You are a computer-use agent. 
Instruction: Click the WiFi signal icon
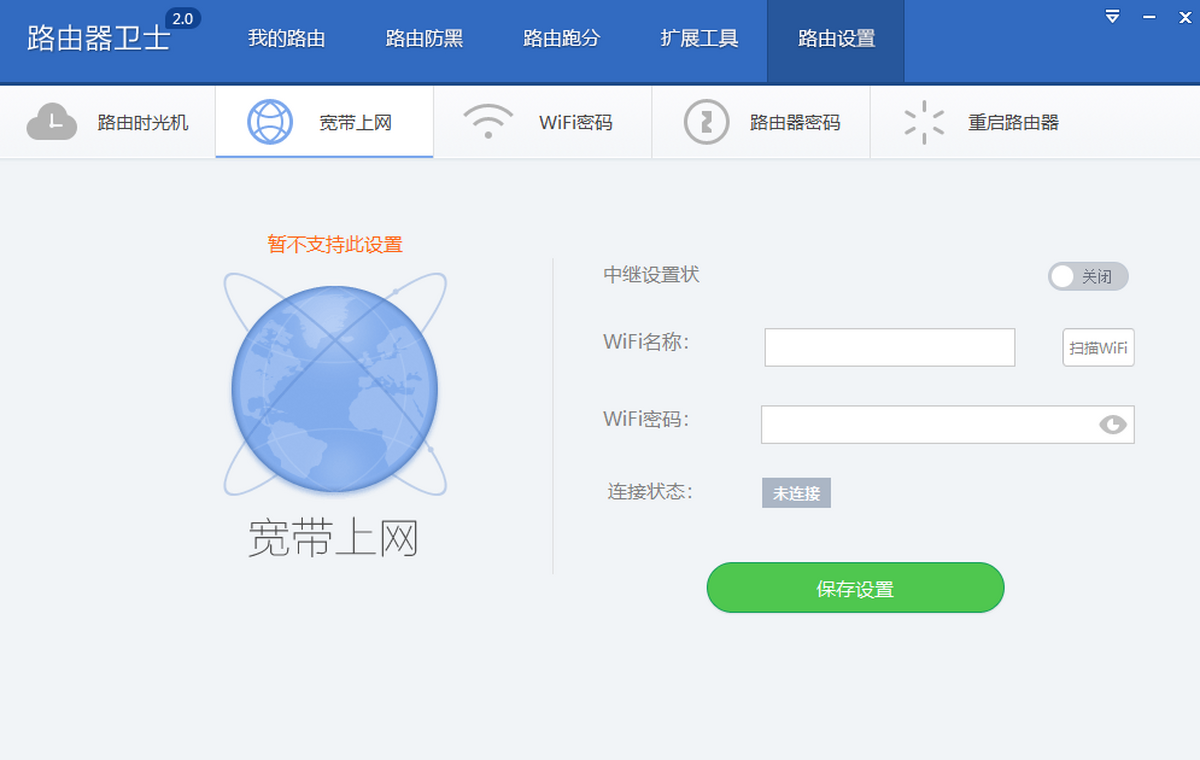(488, 122)
